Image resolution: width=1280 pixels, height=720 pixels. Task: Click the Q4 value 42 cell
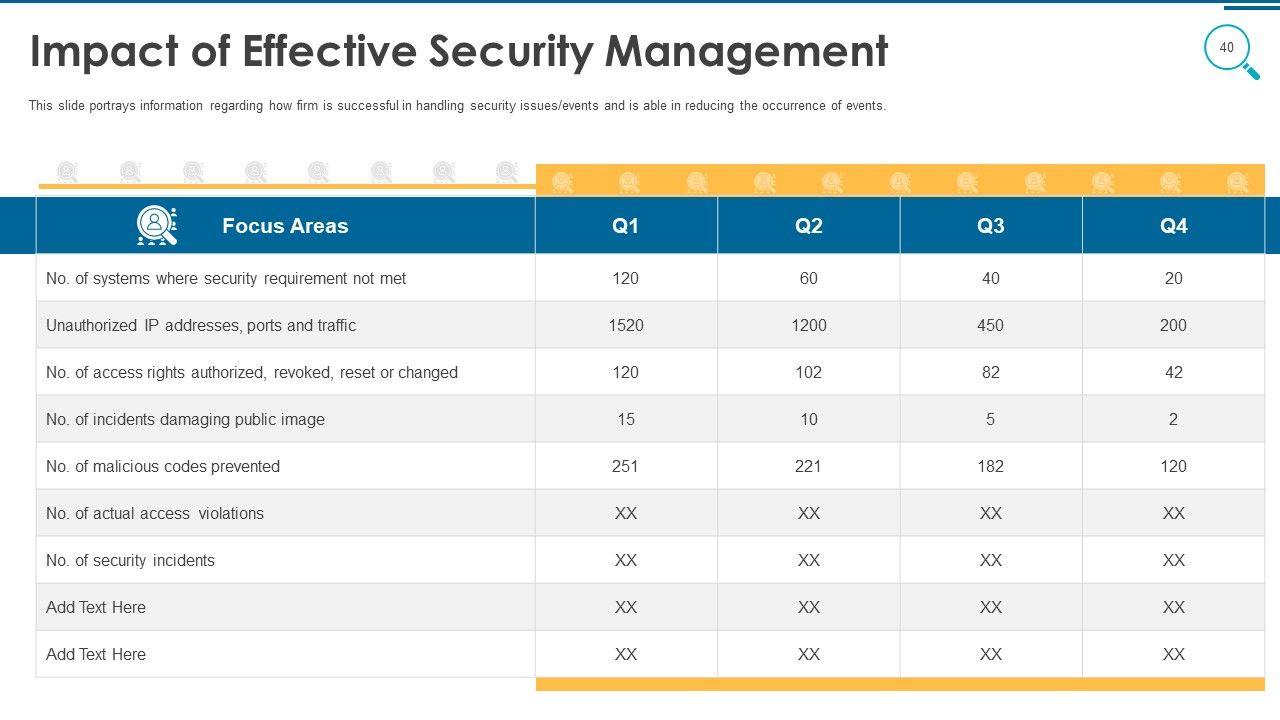1173,372
